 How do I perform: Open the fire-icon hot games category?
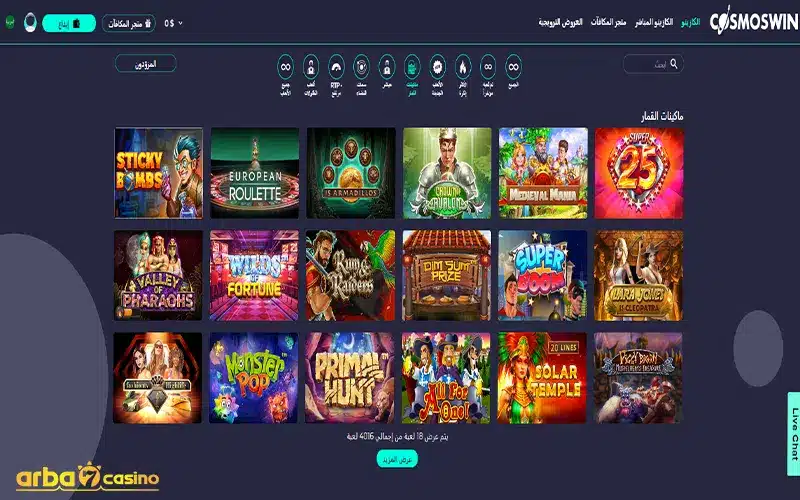pos(463,66)
